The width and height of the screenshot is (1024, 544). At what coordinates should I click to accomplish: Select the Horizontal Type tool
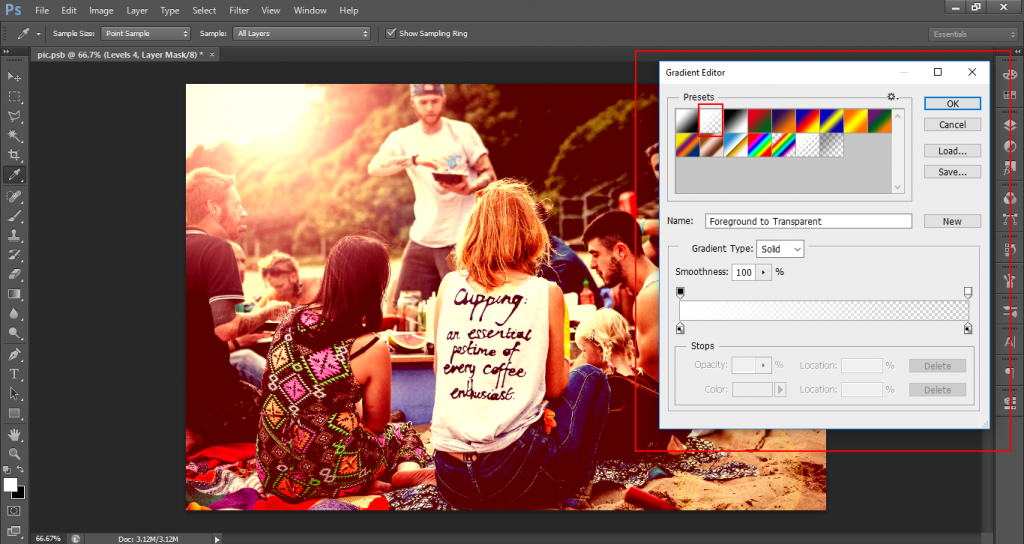click(x=14, y=374)
